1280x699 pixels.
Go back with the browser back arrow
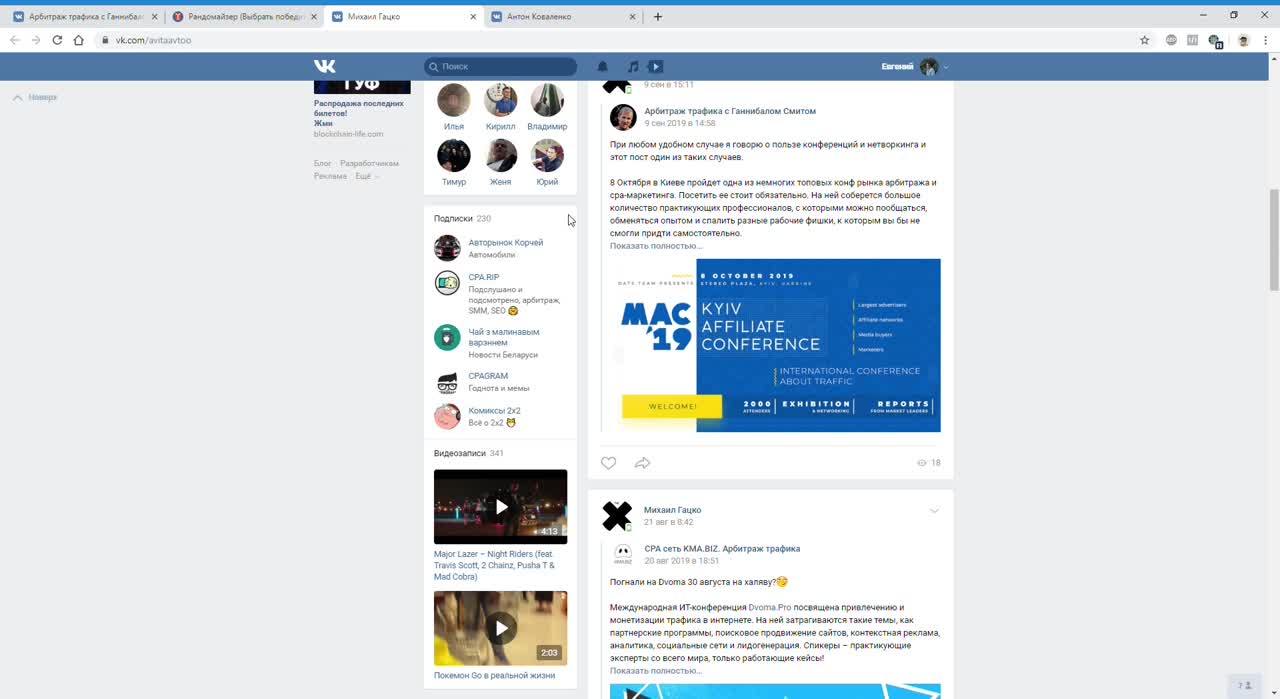pyautogui.click(x=14, y=40)
